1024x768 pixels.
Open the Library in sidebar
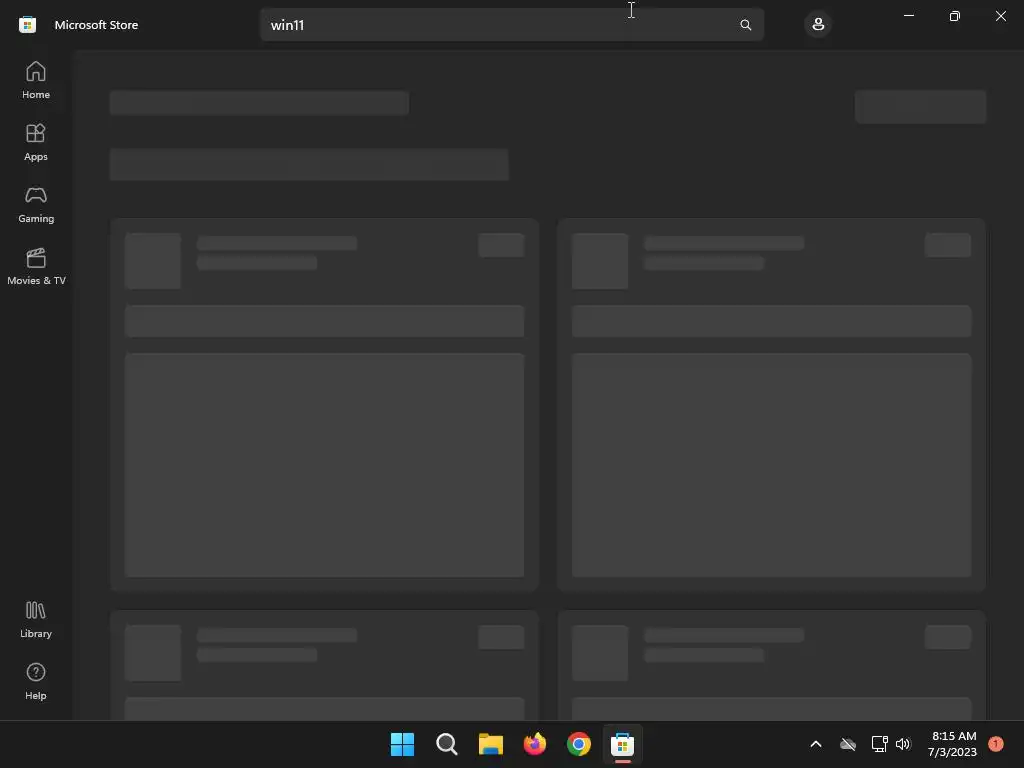(x=36, y=619)
